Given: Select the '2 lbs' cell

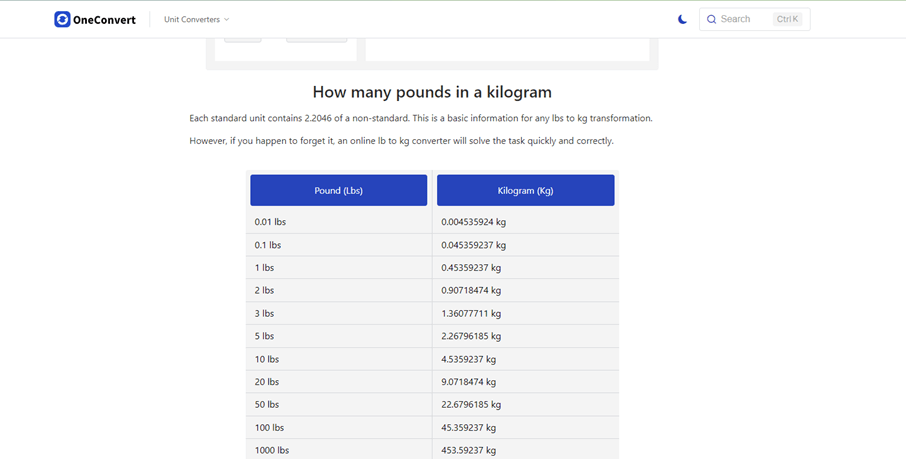Looking at the screenshot, I should (339, 290).
